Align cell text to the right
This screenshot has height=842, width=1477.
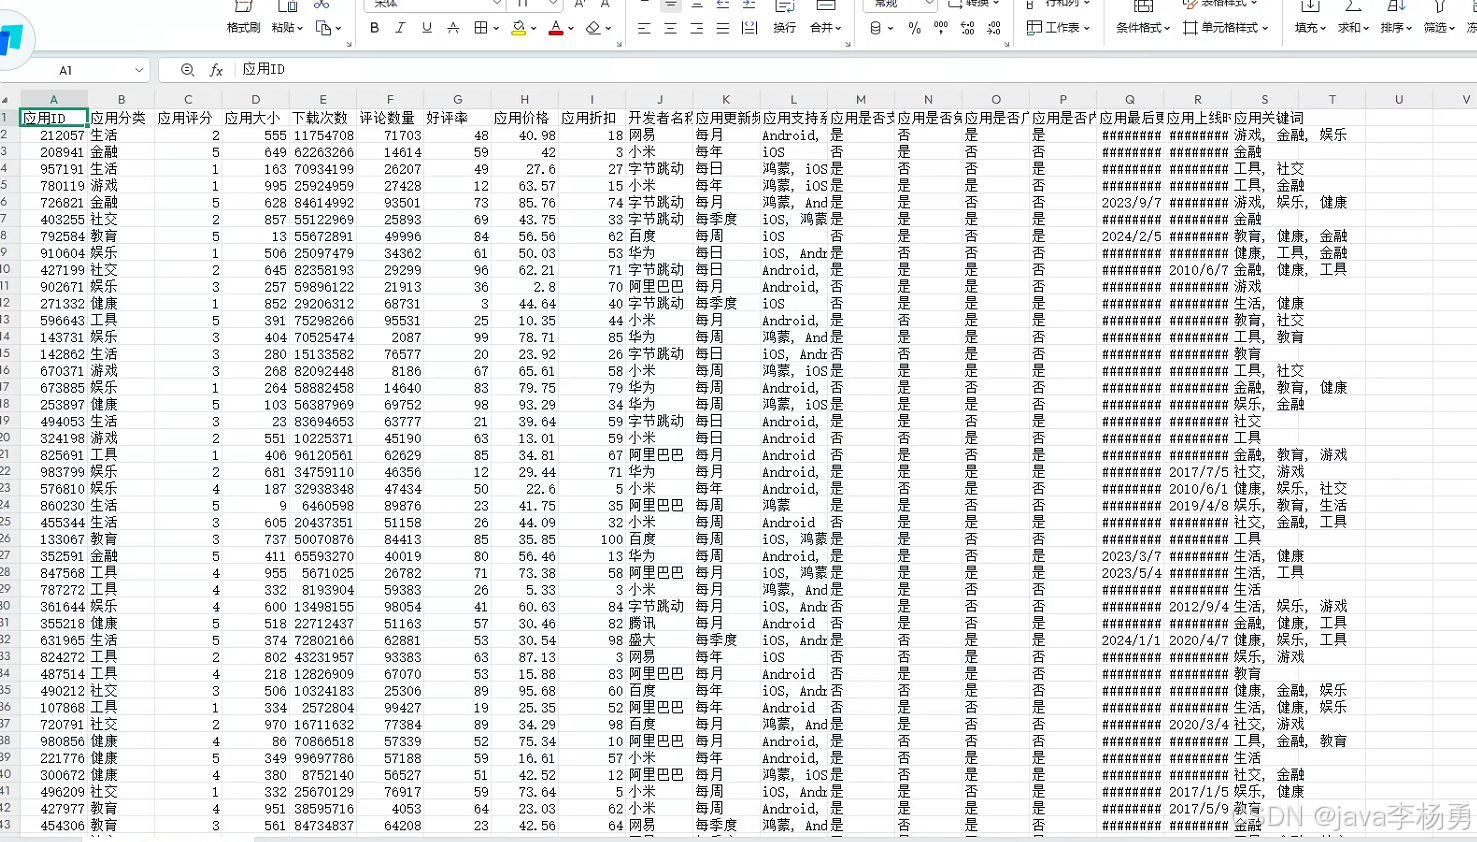696,28
